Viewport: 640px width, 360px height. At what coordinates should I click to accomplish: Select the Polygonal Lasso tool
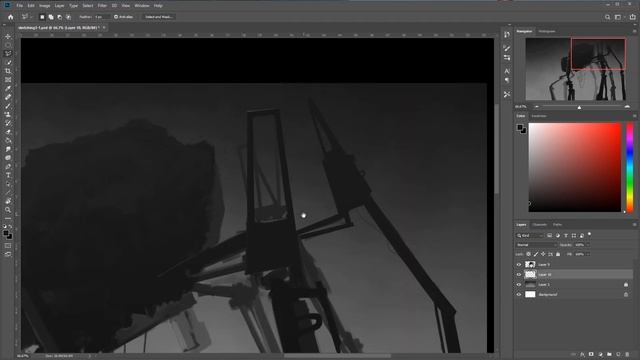(x=8, y=53)
